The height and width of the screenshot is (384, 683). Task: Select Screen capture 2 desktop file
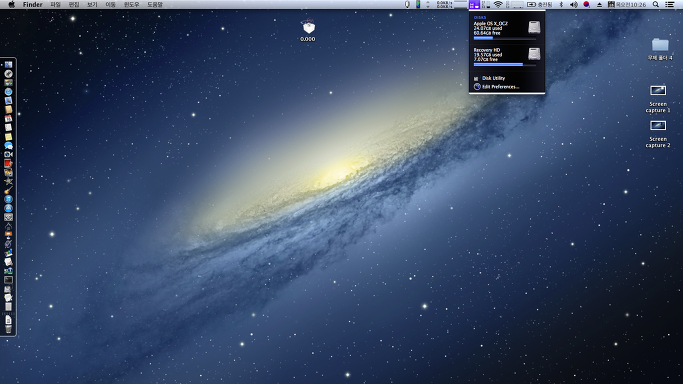pos(658,134)
